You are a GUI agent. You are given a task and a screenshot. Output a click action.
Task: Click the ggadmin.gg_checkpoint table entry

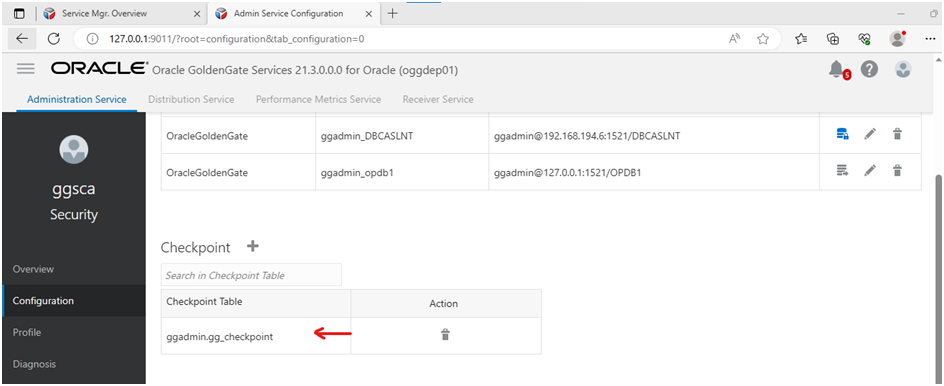[x=220, y=337]
